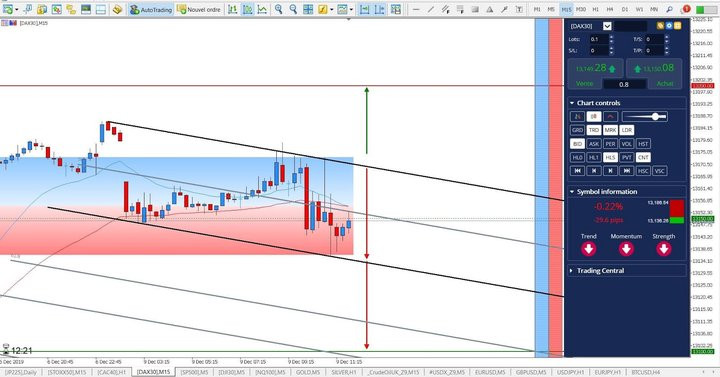Toggle the VOL volumes button
This screenshot has height=377, width=720.
(627, 144)
